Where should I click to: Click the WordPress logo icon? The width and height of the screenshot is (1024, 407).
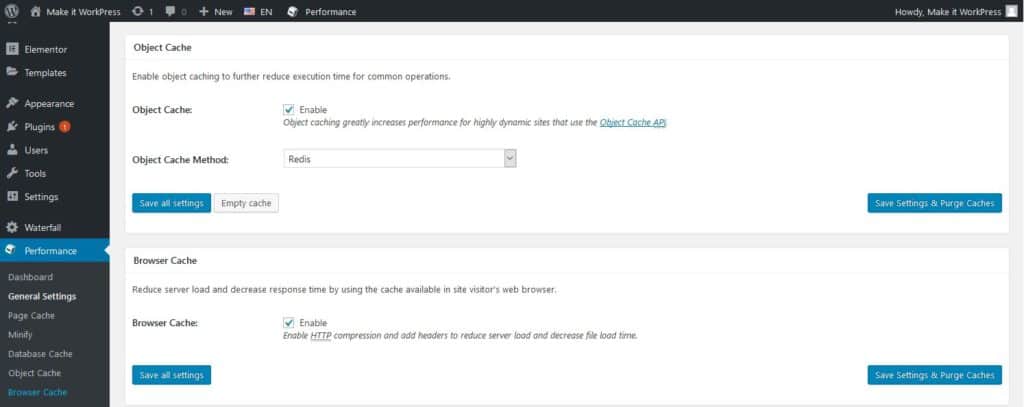pos(12,11)
